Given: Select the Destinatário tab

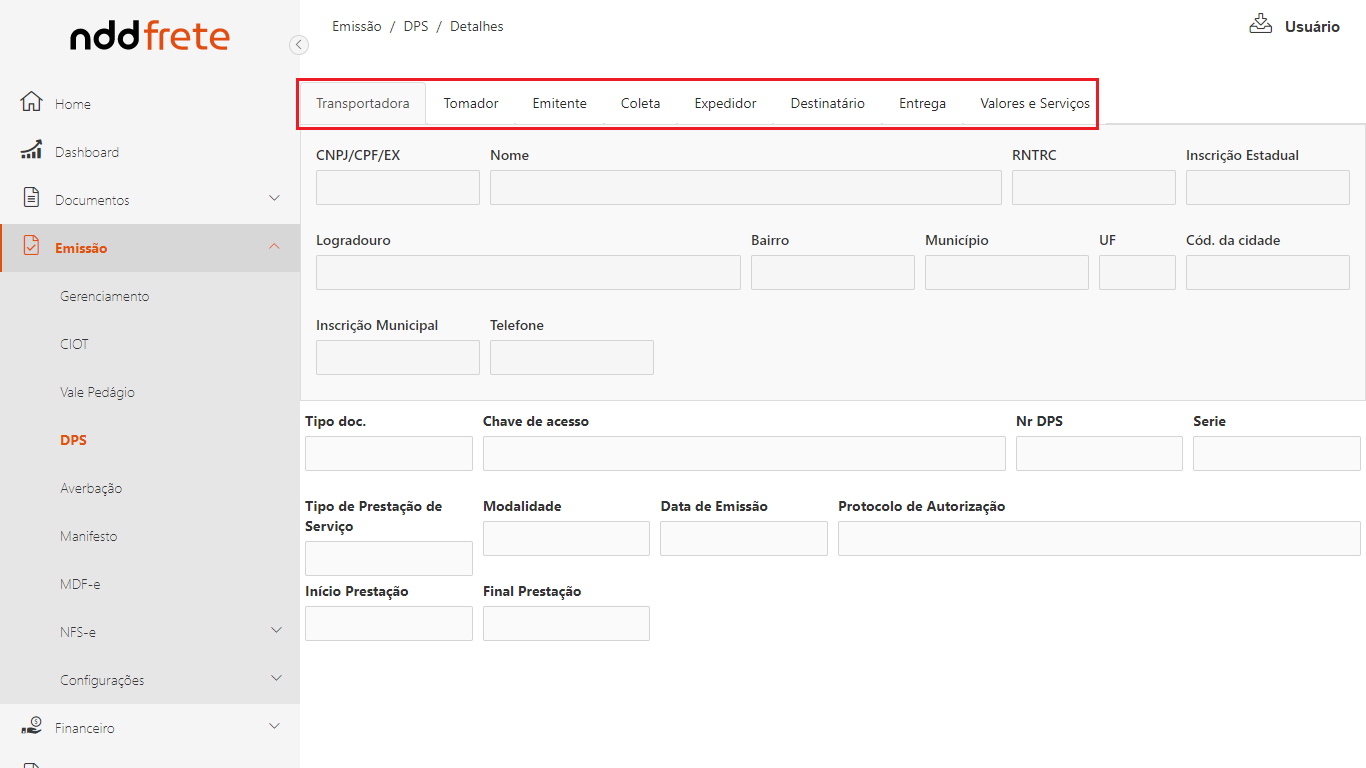Looking at the screenshot, I should [x=827, y=103].
